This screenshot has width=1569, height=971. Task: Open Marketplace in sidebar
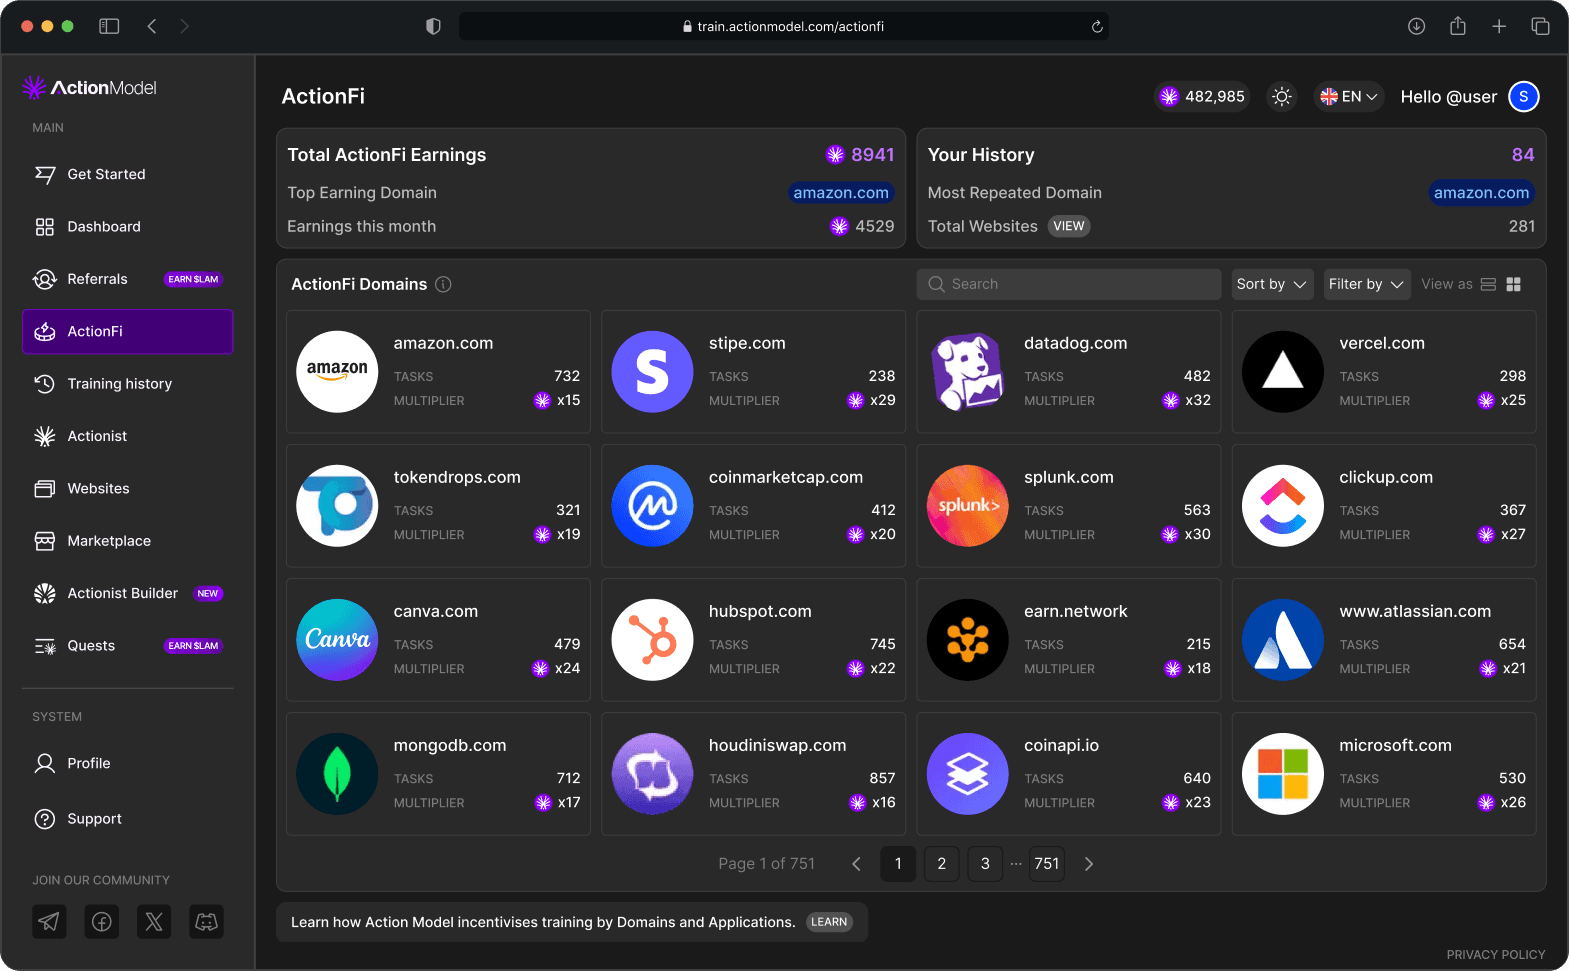[x=128, y=541]
